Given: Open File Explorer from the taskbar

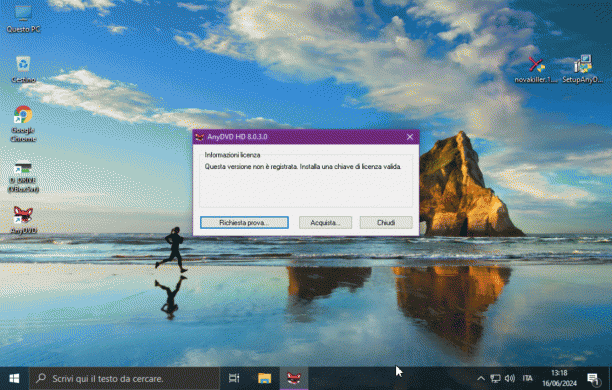Looking at the screenshot, I should pos(264,378).
